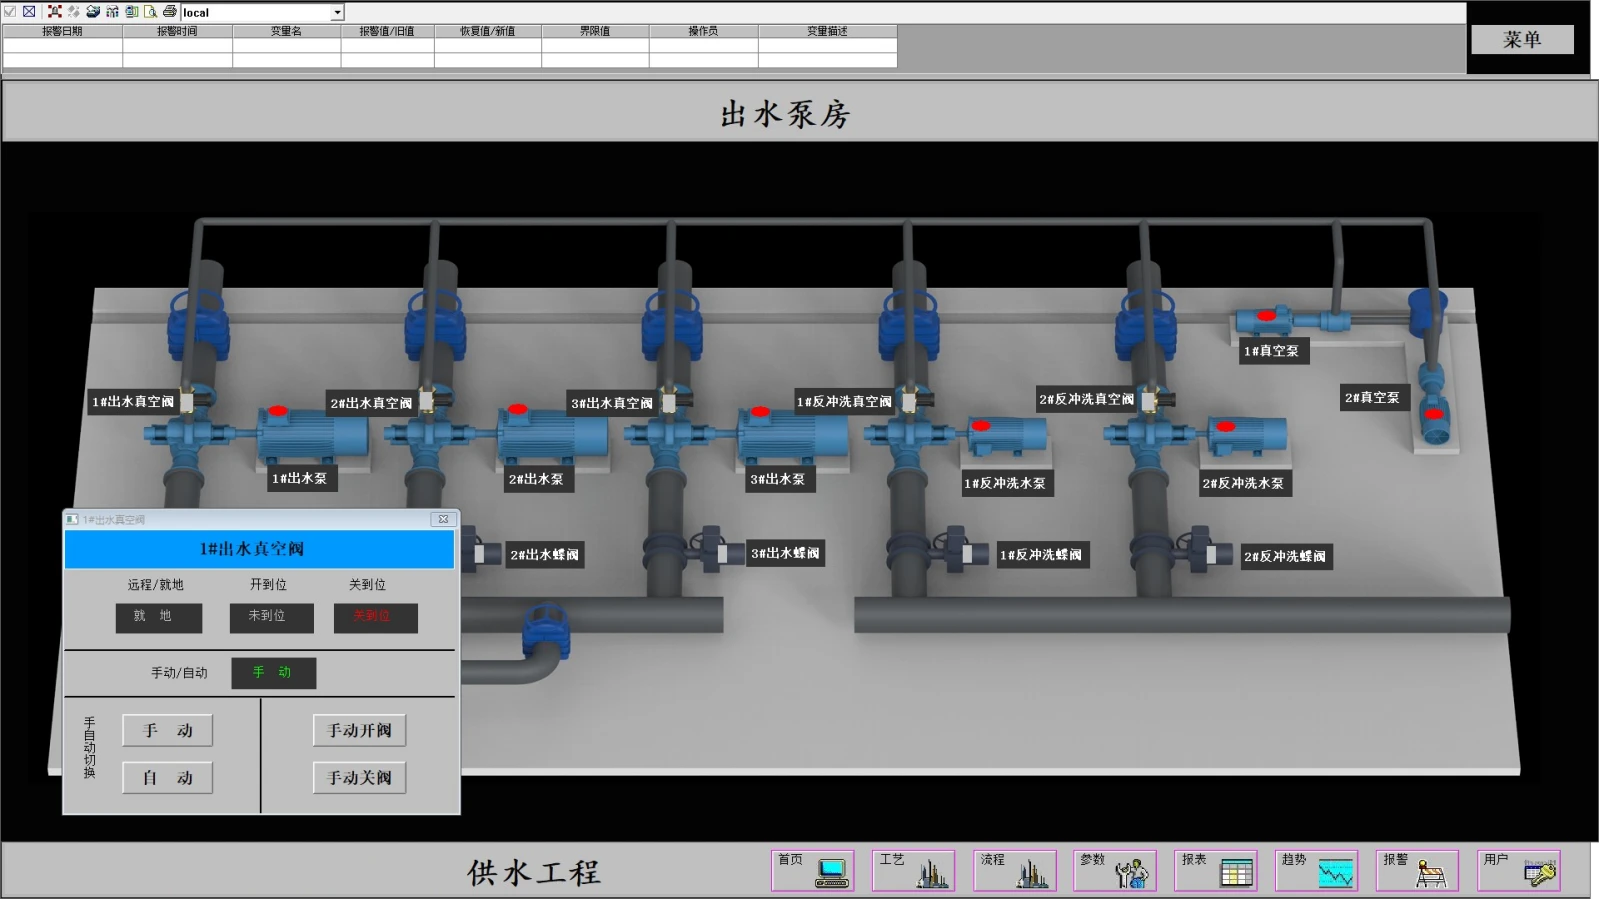Open the 菜单 menu button
This screenshot has height=899, width=1599.
coord(1521,40)
